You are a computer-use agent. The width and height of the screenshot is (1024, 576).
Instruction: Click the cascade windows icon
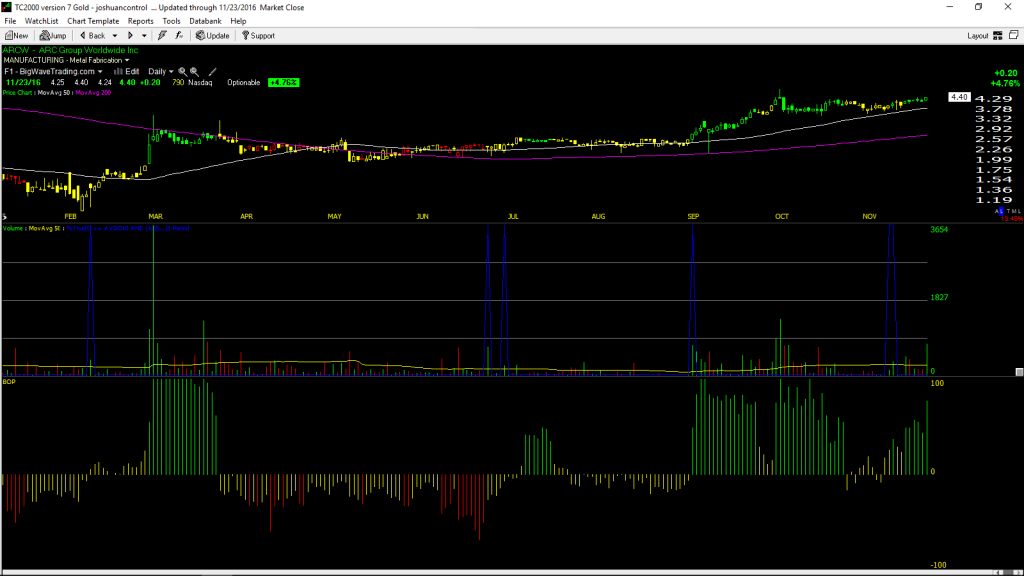(1014, 35)
